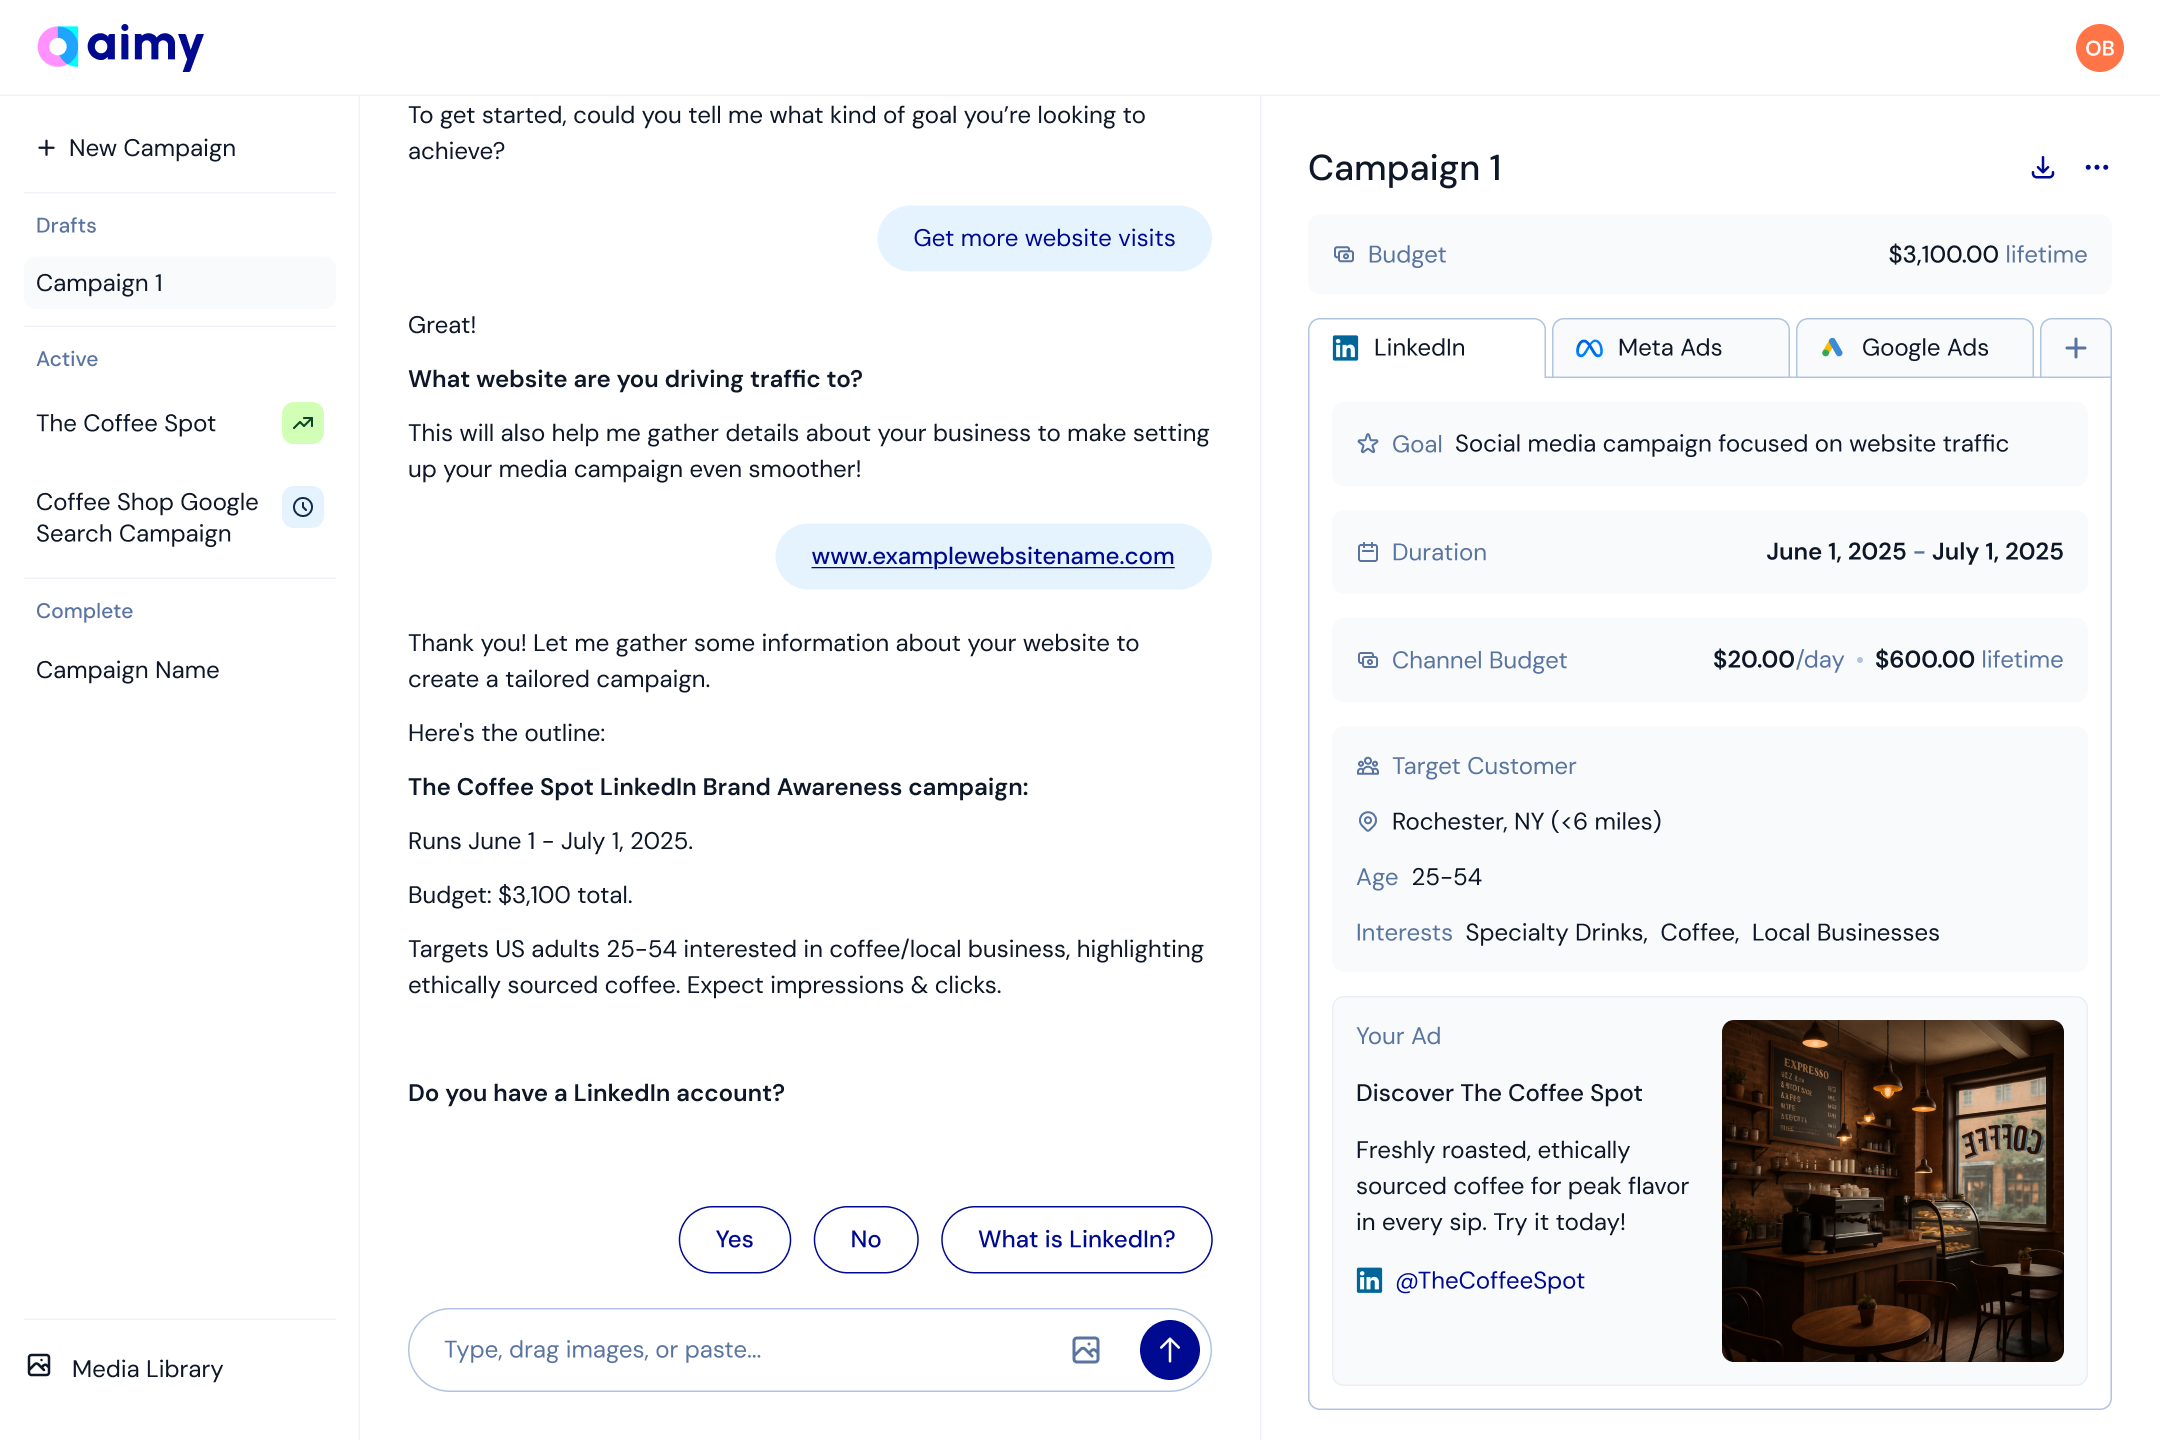The height and width of the screenshot is (1440, 2160).
Task: Open the www.examplewebsitename.com link
Action: pyautogui.click(x=992, y=556)
